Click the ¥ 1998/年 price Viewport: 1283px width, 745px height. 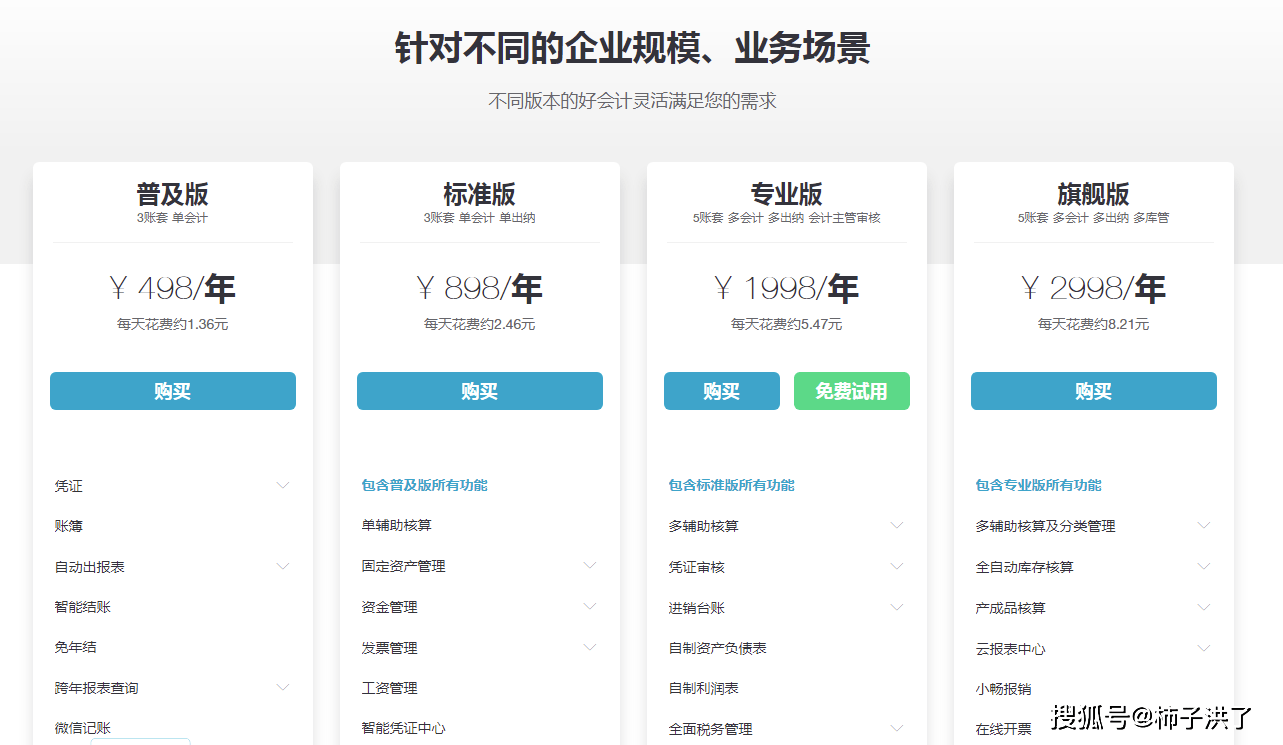(787, 289)
